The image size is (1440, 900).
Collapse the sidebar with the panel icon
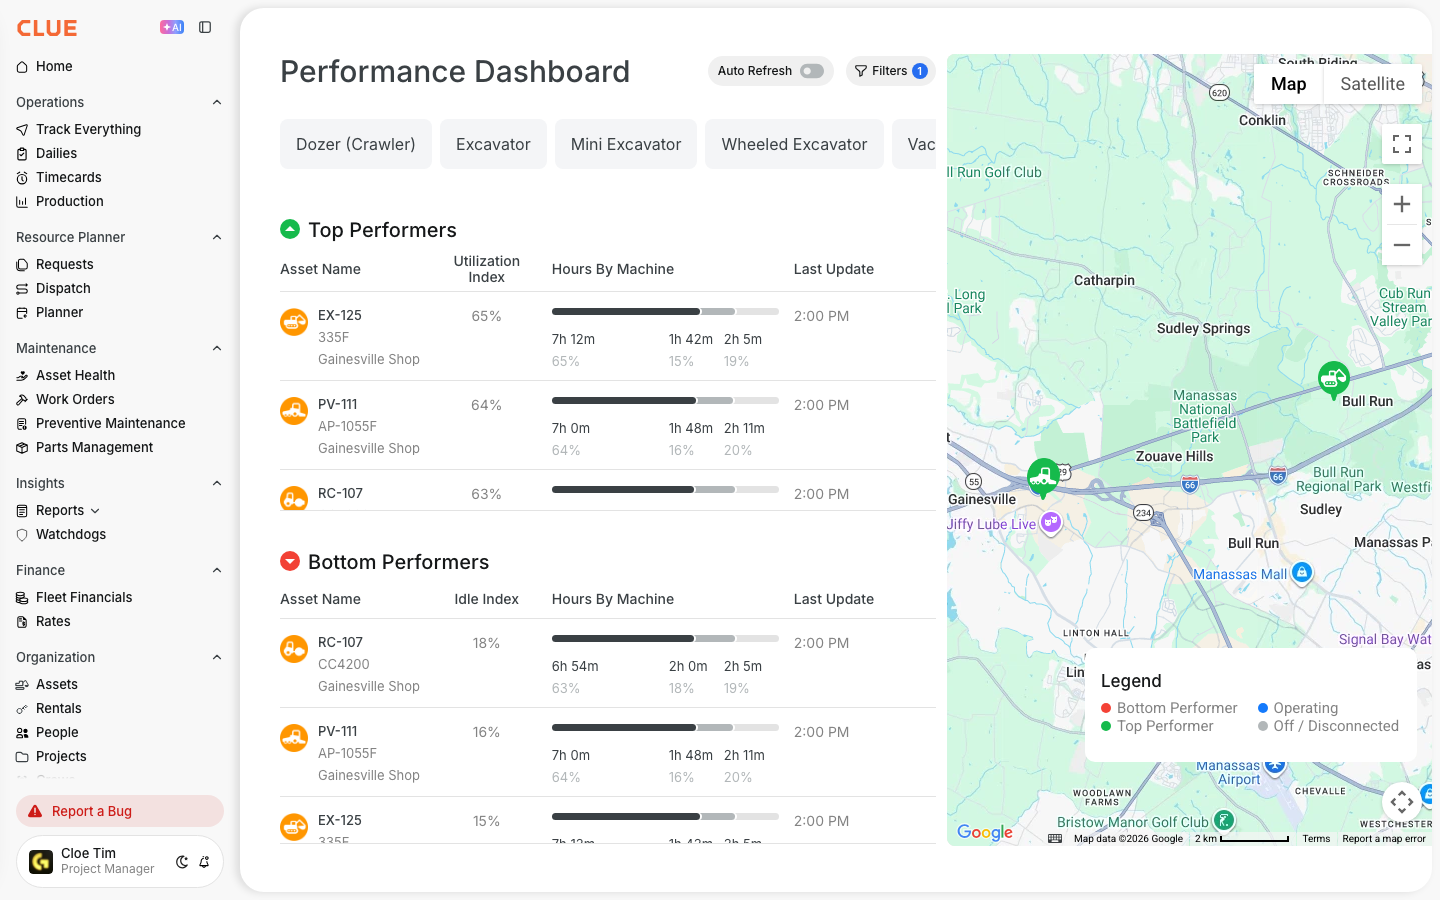[205, 27]
